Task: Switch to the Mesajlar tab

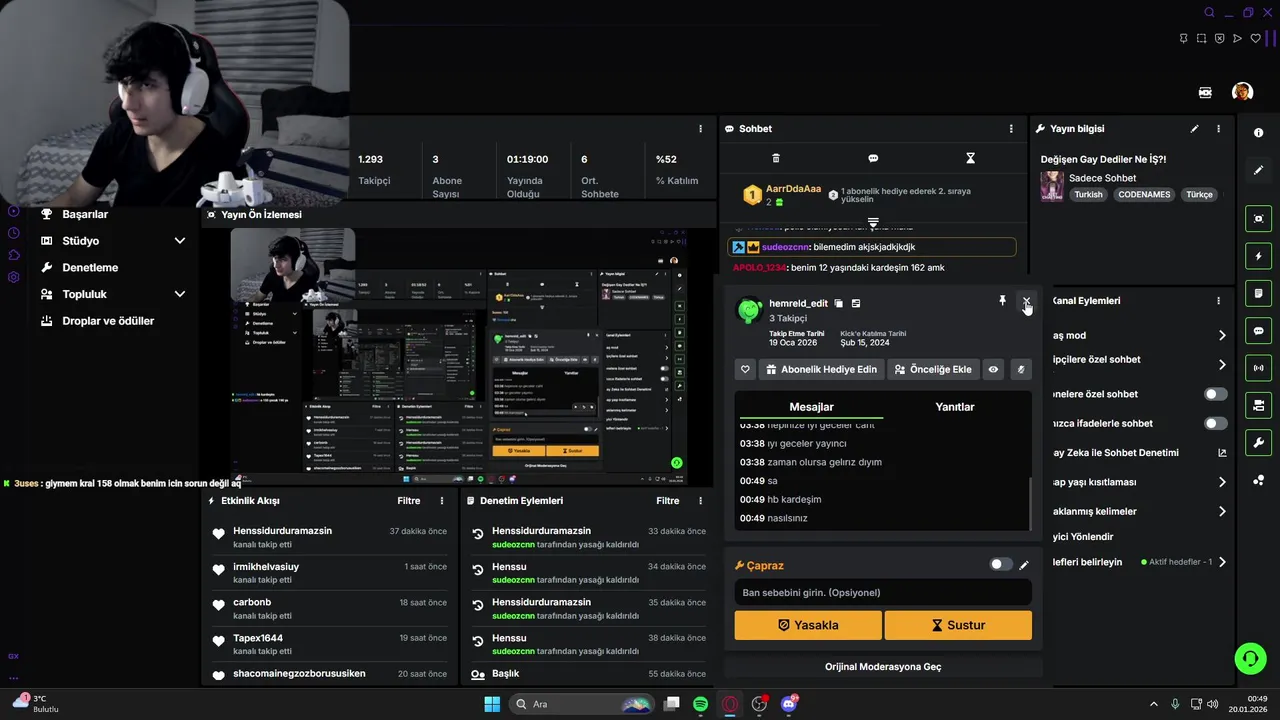Action: 811,407
